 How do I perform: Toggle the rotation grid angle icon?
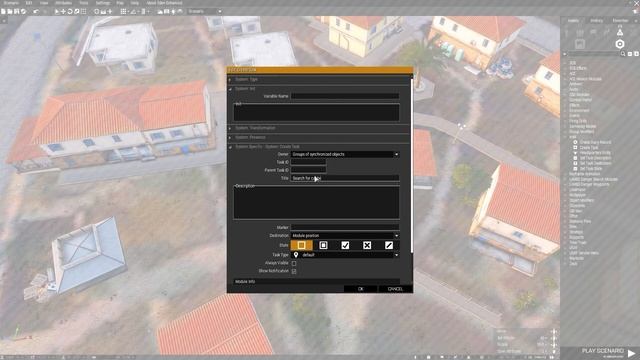pyautogui.click(x=133, y=11)
